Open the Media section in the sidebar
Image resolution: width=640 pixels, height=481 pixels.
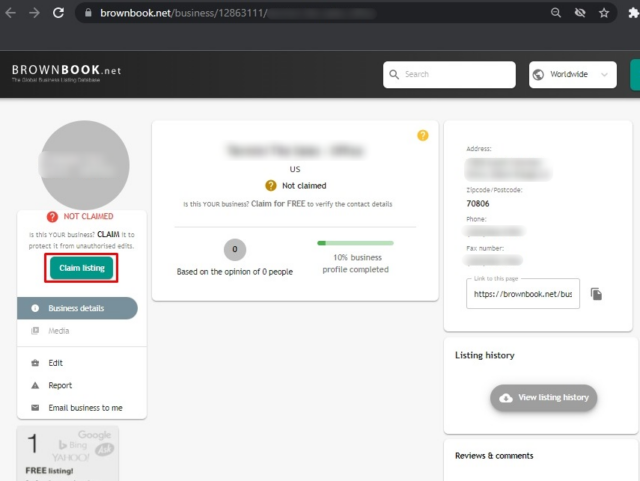pos(60,331)
